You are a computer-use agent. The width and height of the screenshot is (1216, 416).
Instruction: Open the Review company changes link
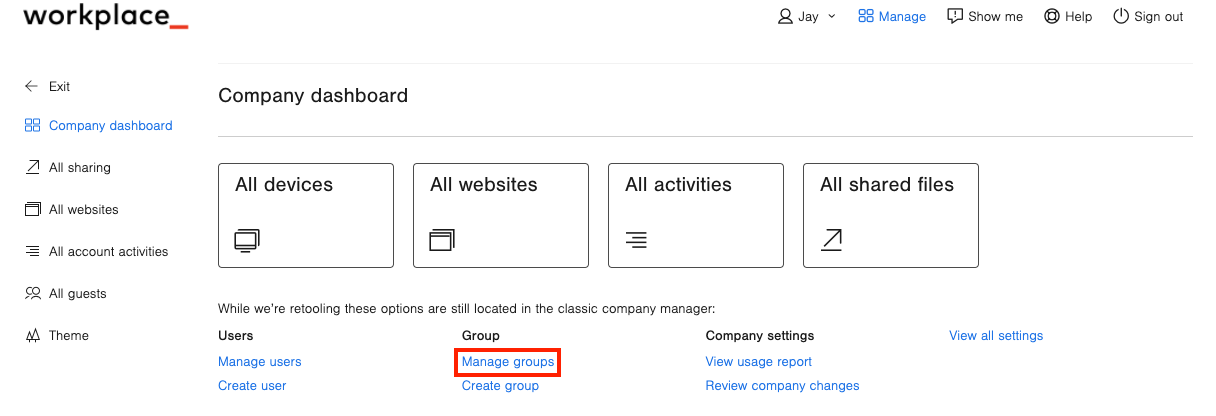pyautogui.click(x=783, y=386)
